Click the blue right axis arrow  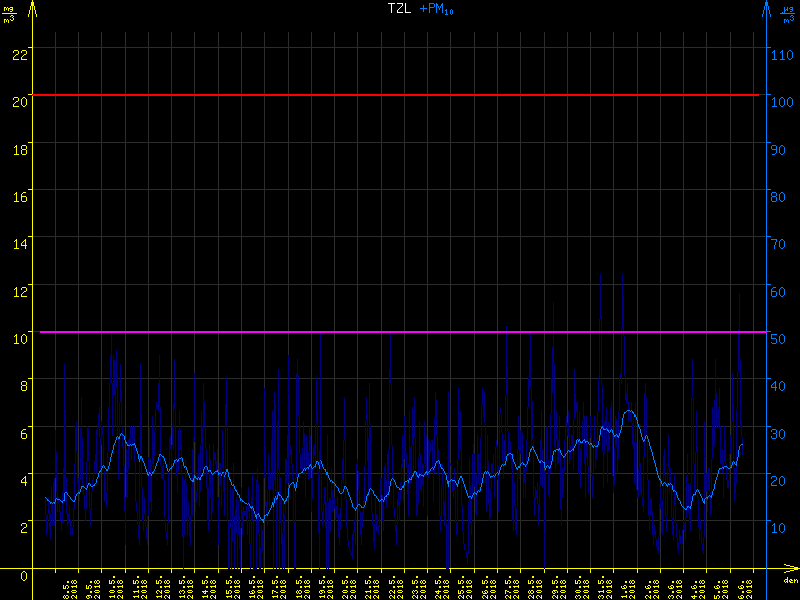(767, 9)
